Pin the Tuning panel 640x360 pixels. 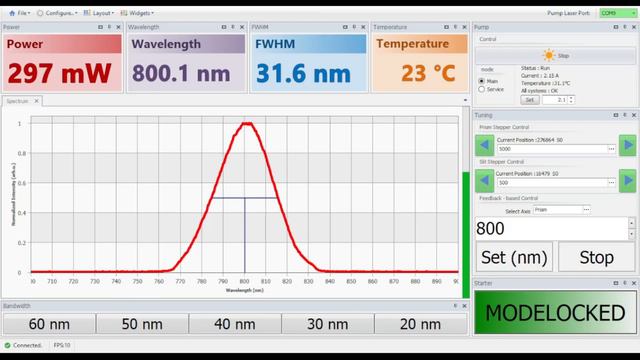coord(625,115)
